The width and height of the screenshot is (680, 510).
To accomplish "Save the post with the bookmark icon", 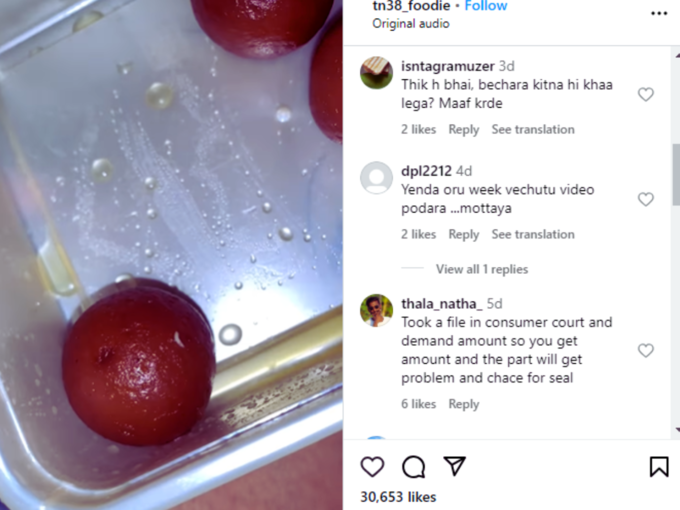I will [x=659, y=467].
